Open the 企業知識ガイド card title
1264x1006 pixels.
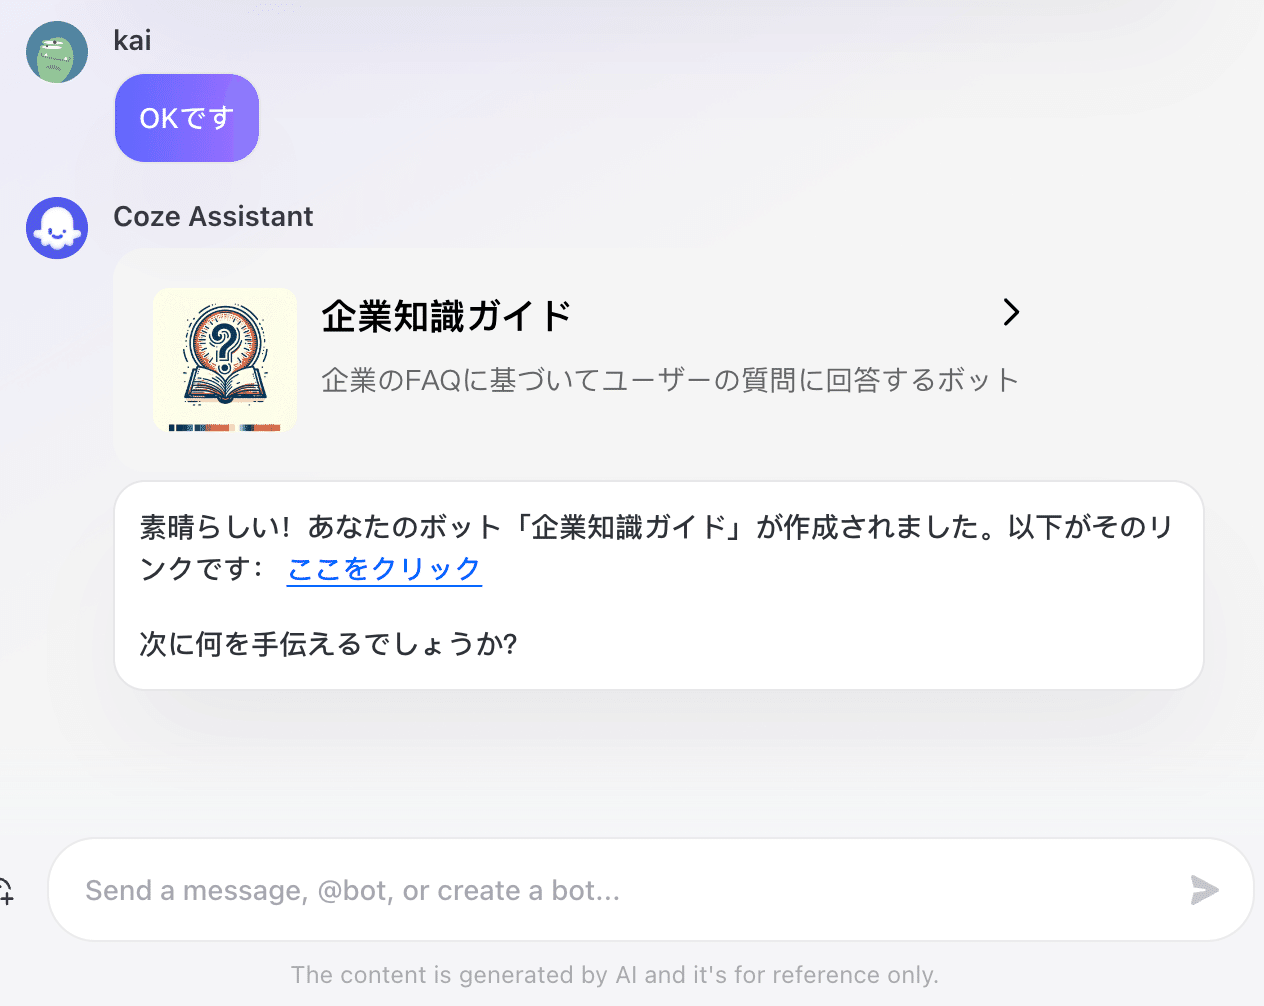(446, 316)
